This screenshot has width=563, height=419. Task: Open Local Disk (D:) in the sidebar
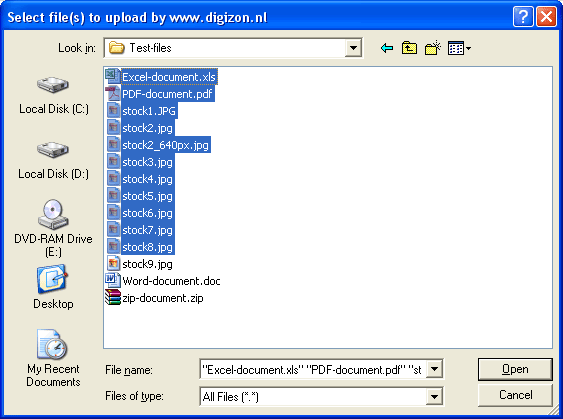pyautogui.click(x=53, y=160)
